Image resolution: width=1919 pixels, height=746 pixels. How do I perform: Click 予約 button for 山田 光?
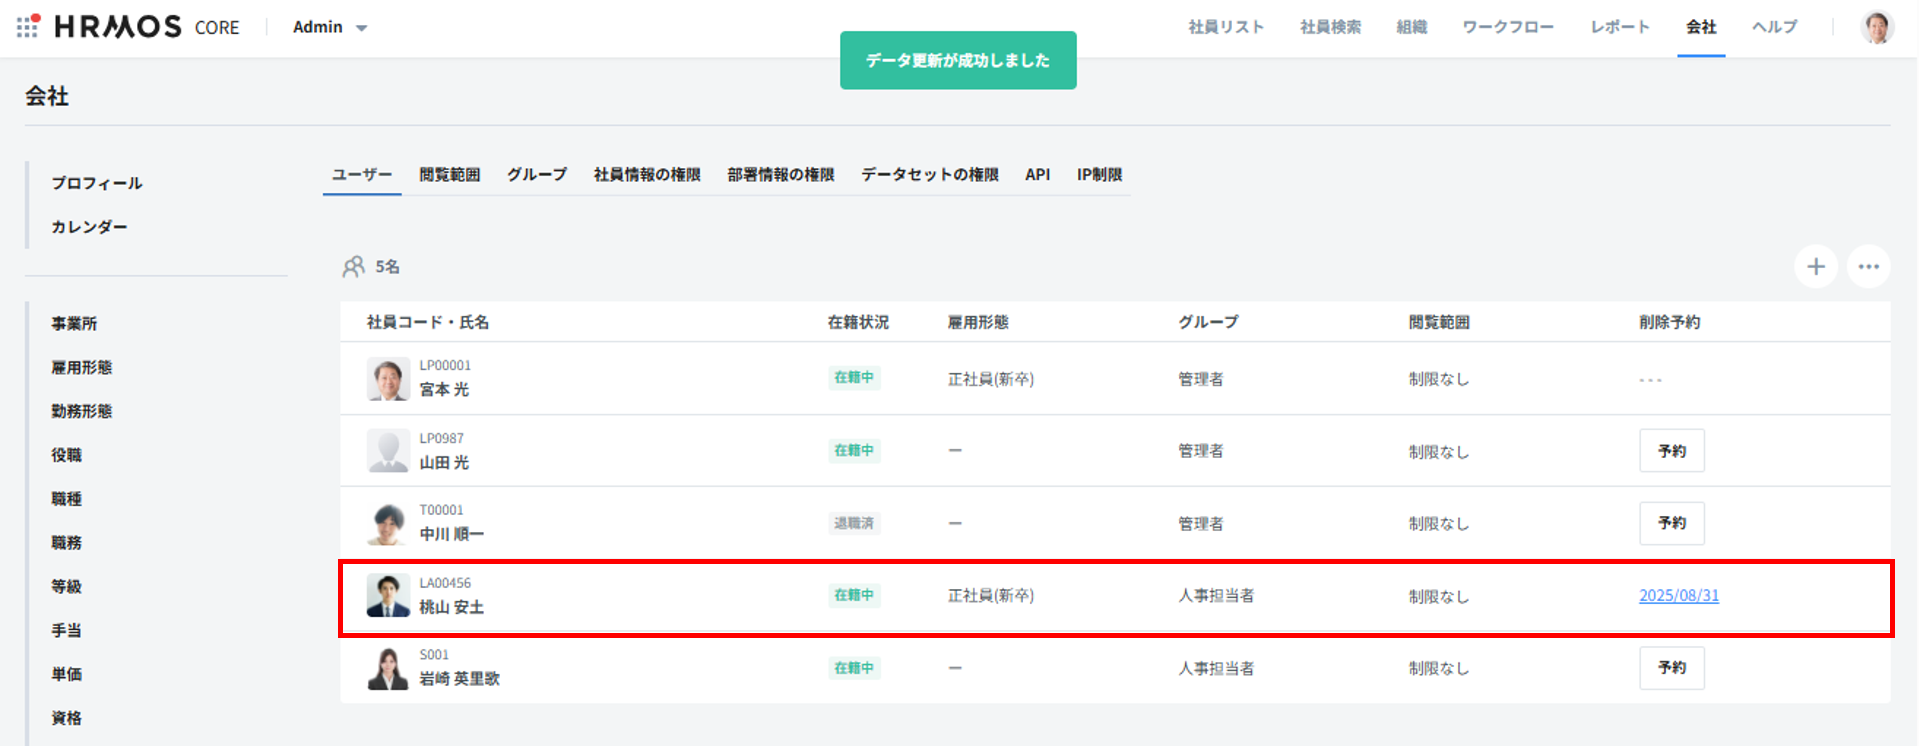point(1671,451)
